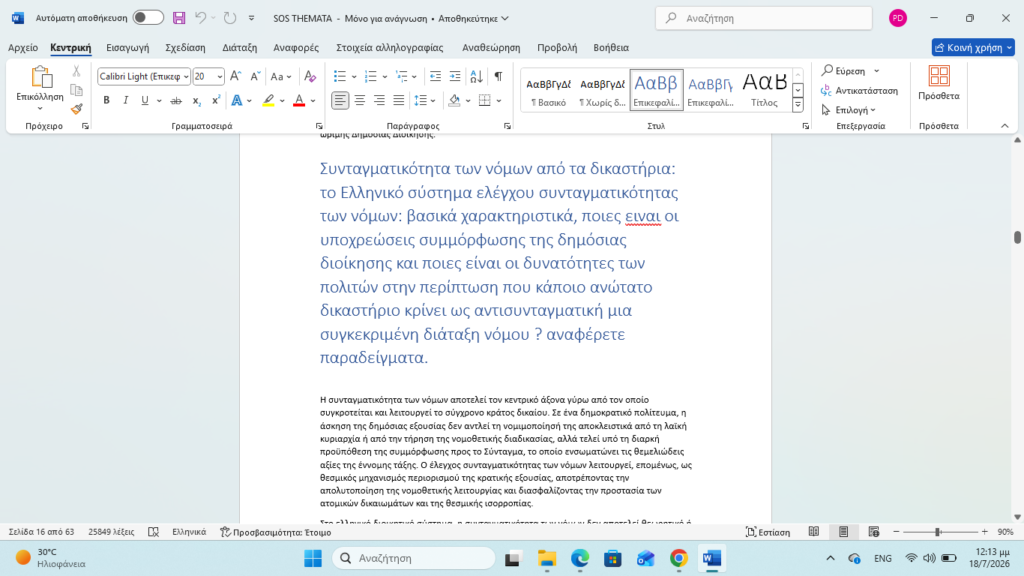
Task: Open the proofing check icon in status bar
Action: click(x=153, y=532)
